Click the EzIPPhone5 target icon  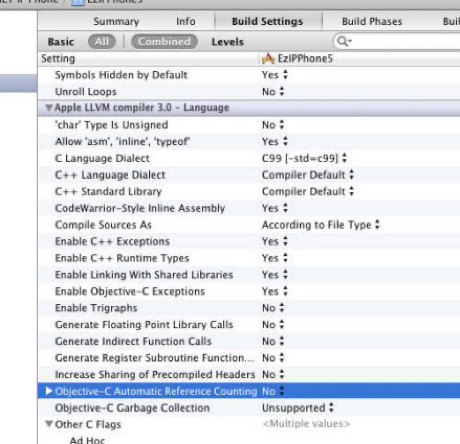tap(268, 59)
